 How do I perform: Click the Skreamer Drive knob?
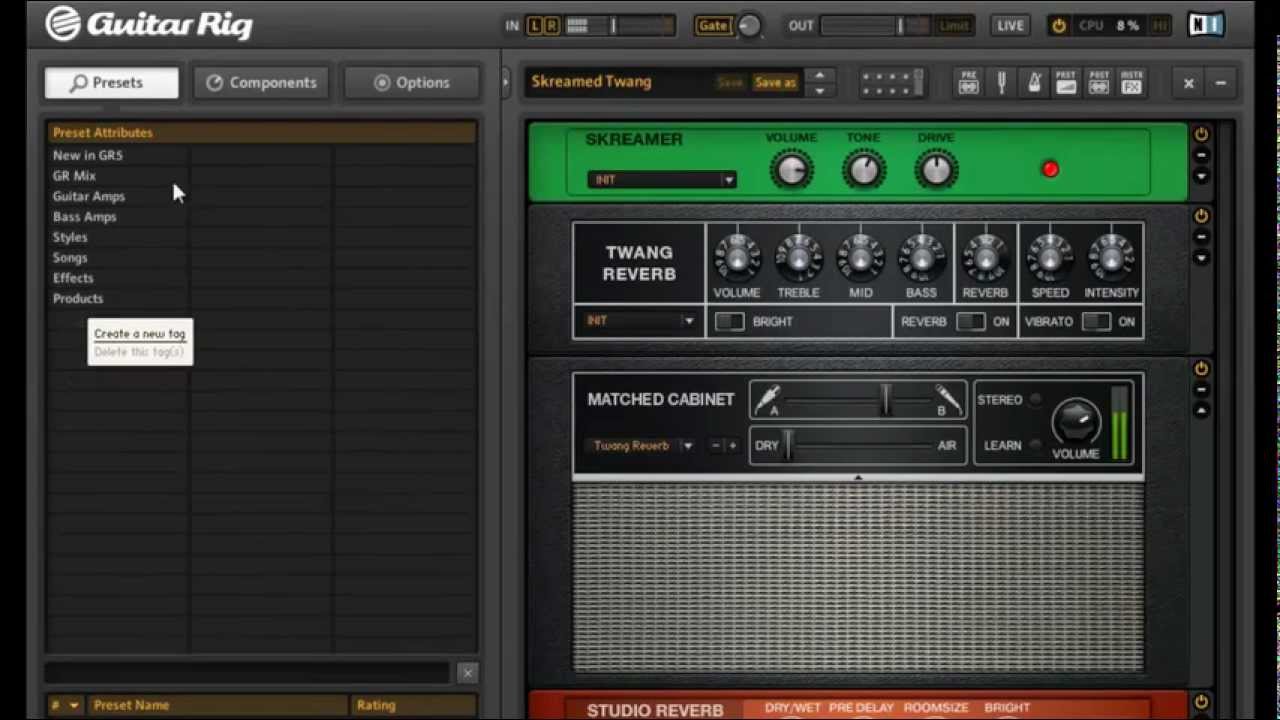(x=936, y=170)
